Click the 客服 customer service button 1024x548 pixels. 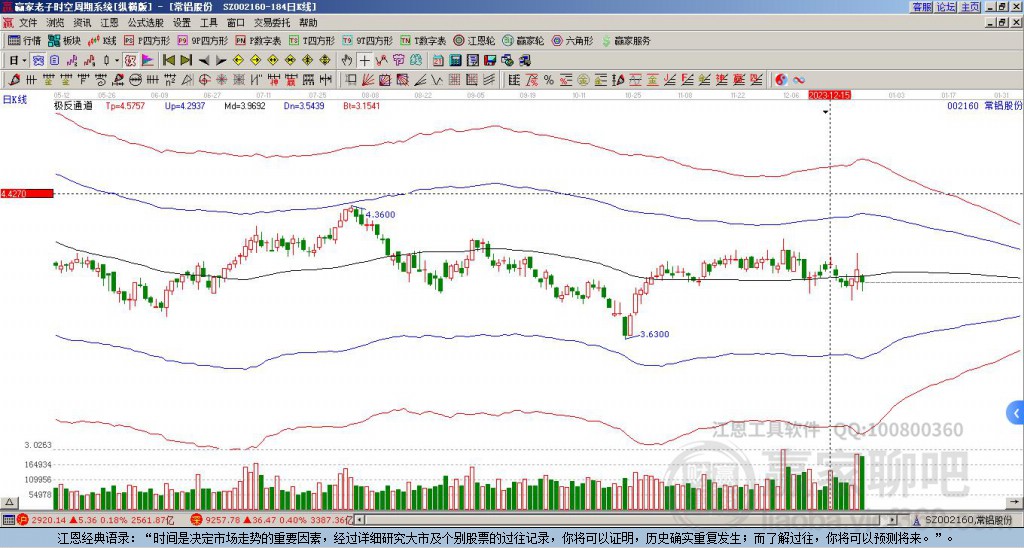(922, 7)
